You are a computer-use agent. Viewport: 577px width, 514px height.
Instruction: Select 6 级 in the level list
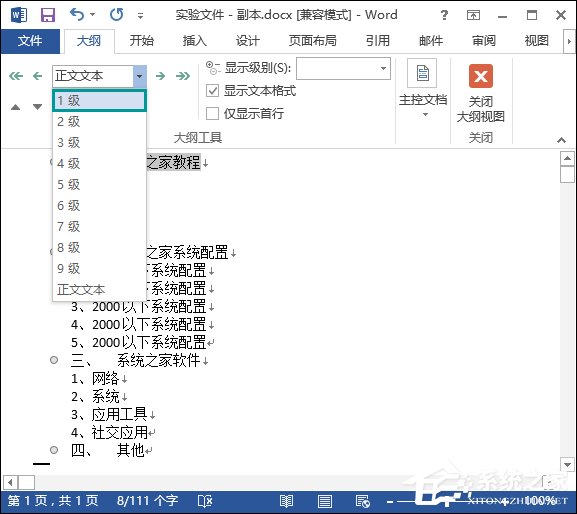[x=99, y=205]
